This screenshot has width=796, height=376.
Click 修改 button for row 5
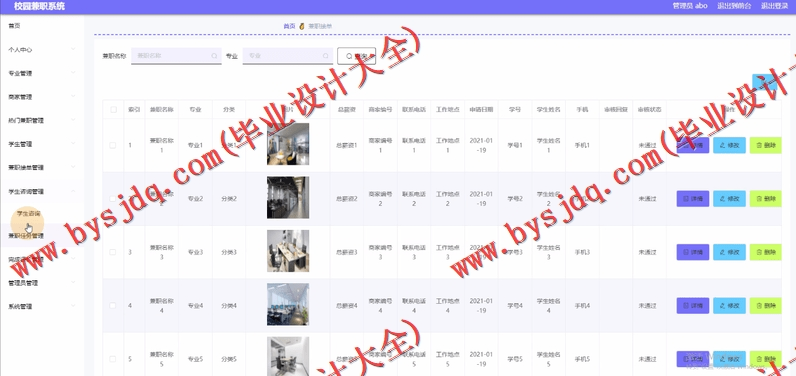[729, 359]
